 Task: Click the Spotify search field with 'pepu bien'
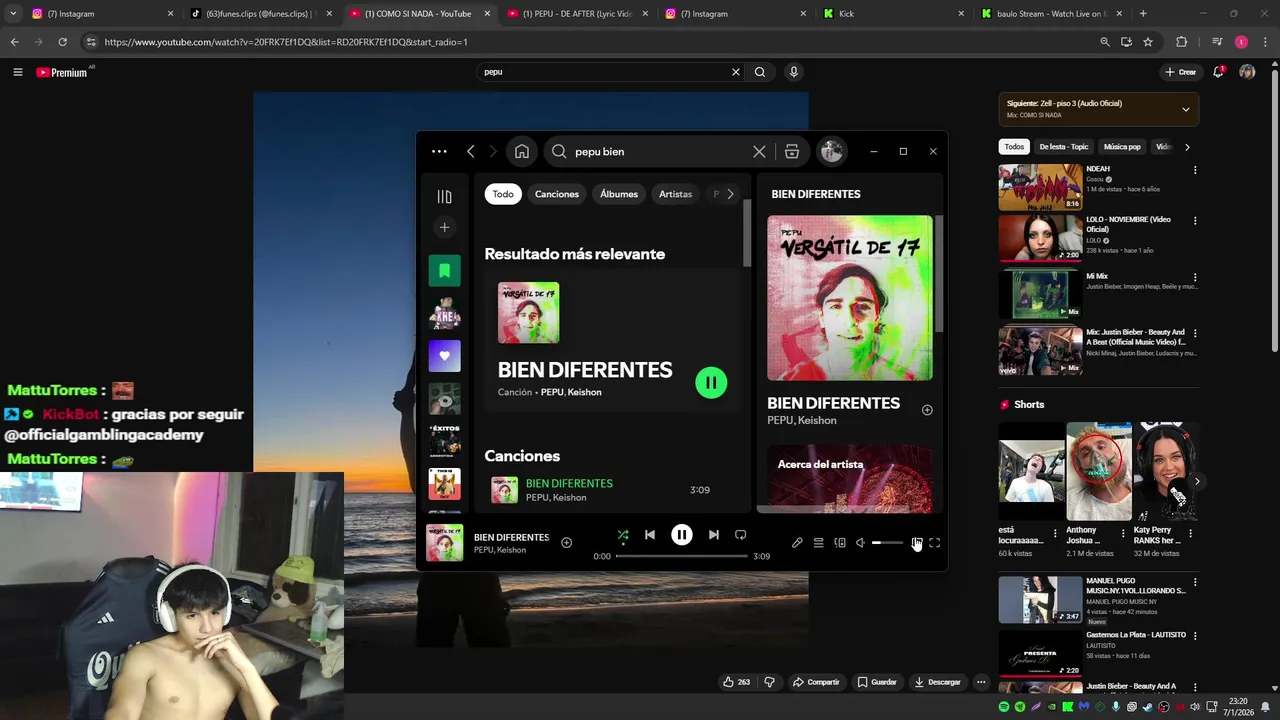650,152
